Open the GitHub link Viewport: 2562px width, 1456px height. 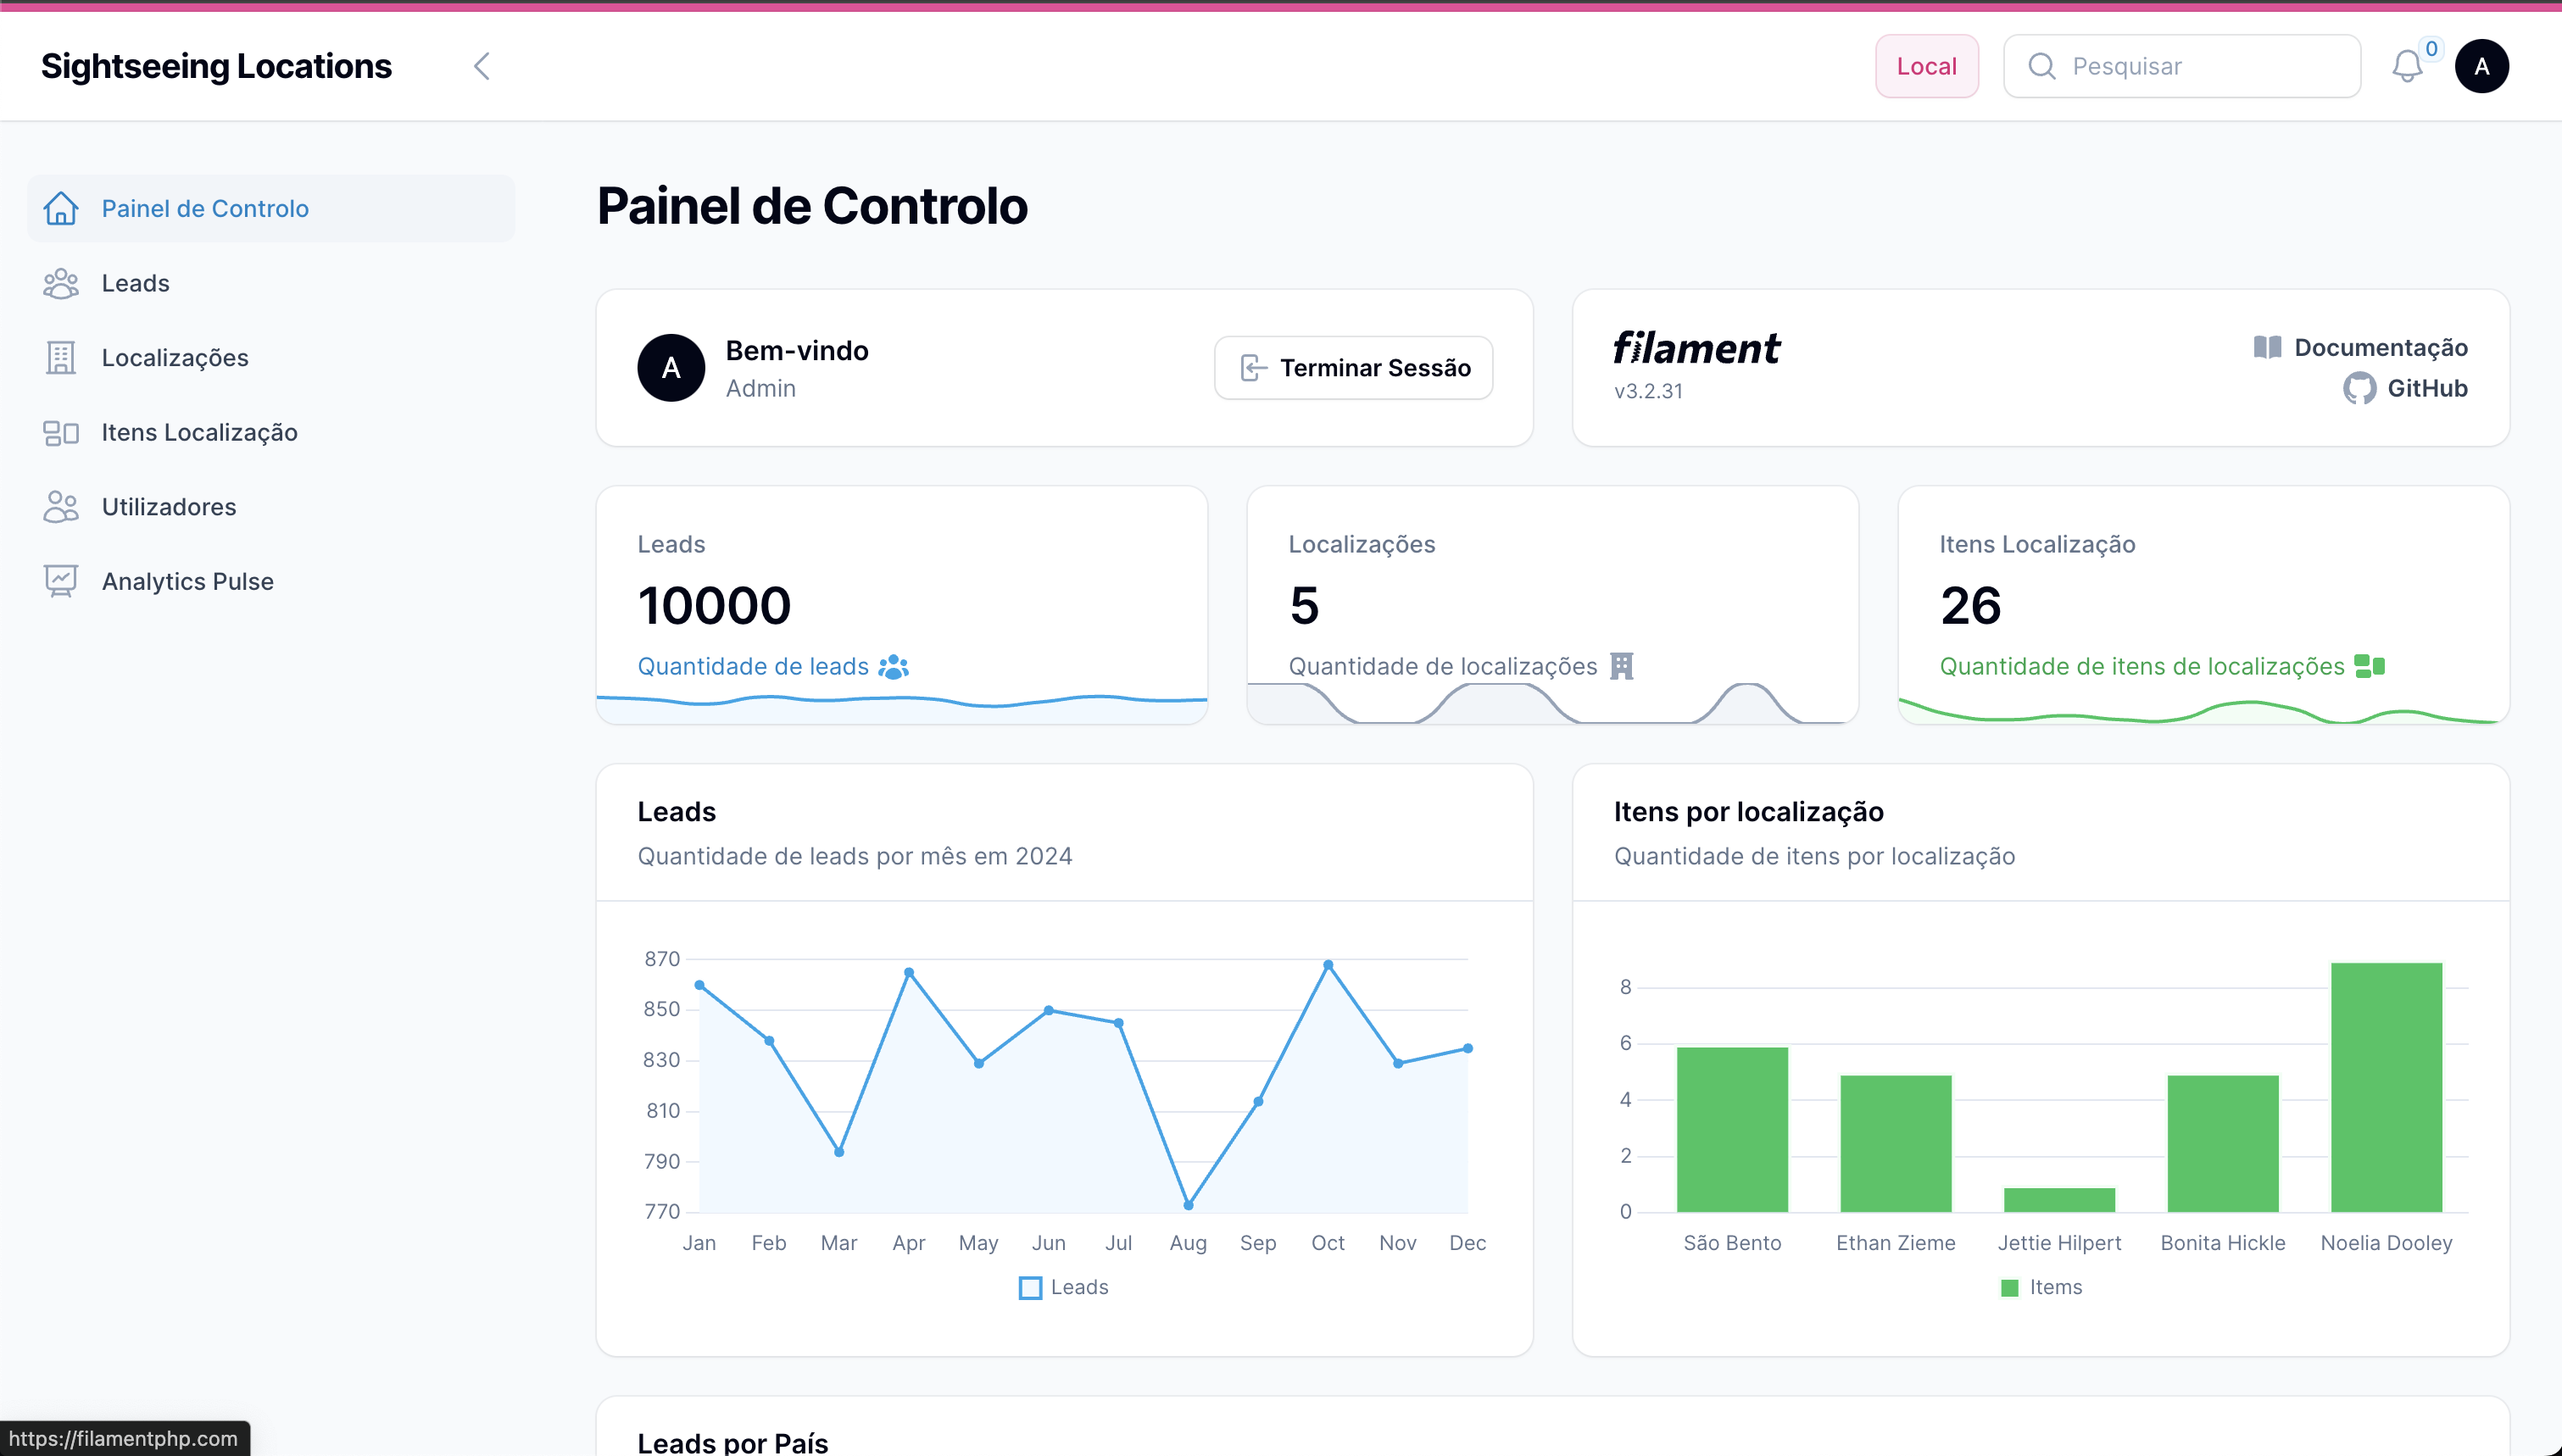pyautogui.click(x=2405, y=388)
